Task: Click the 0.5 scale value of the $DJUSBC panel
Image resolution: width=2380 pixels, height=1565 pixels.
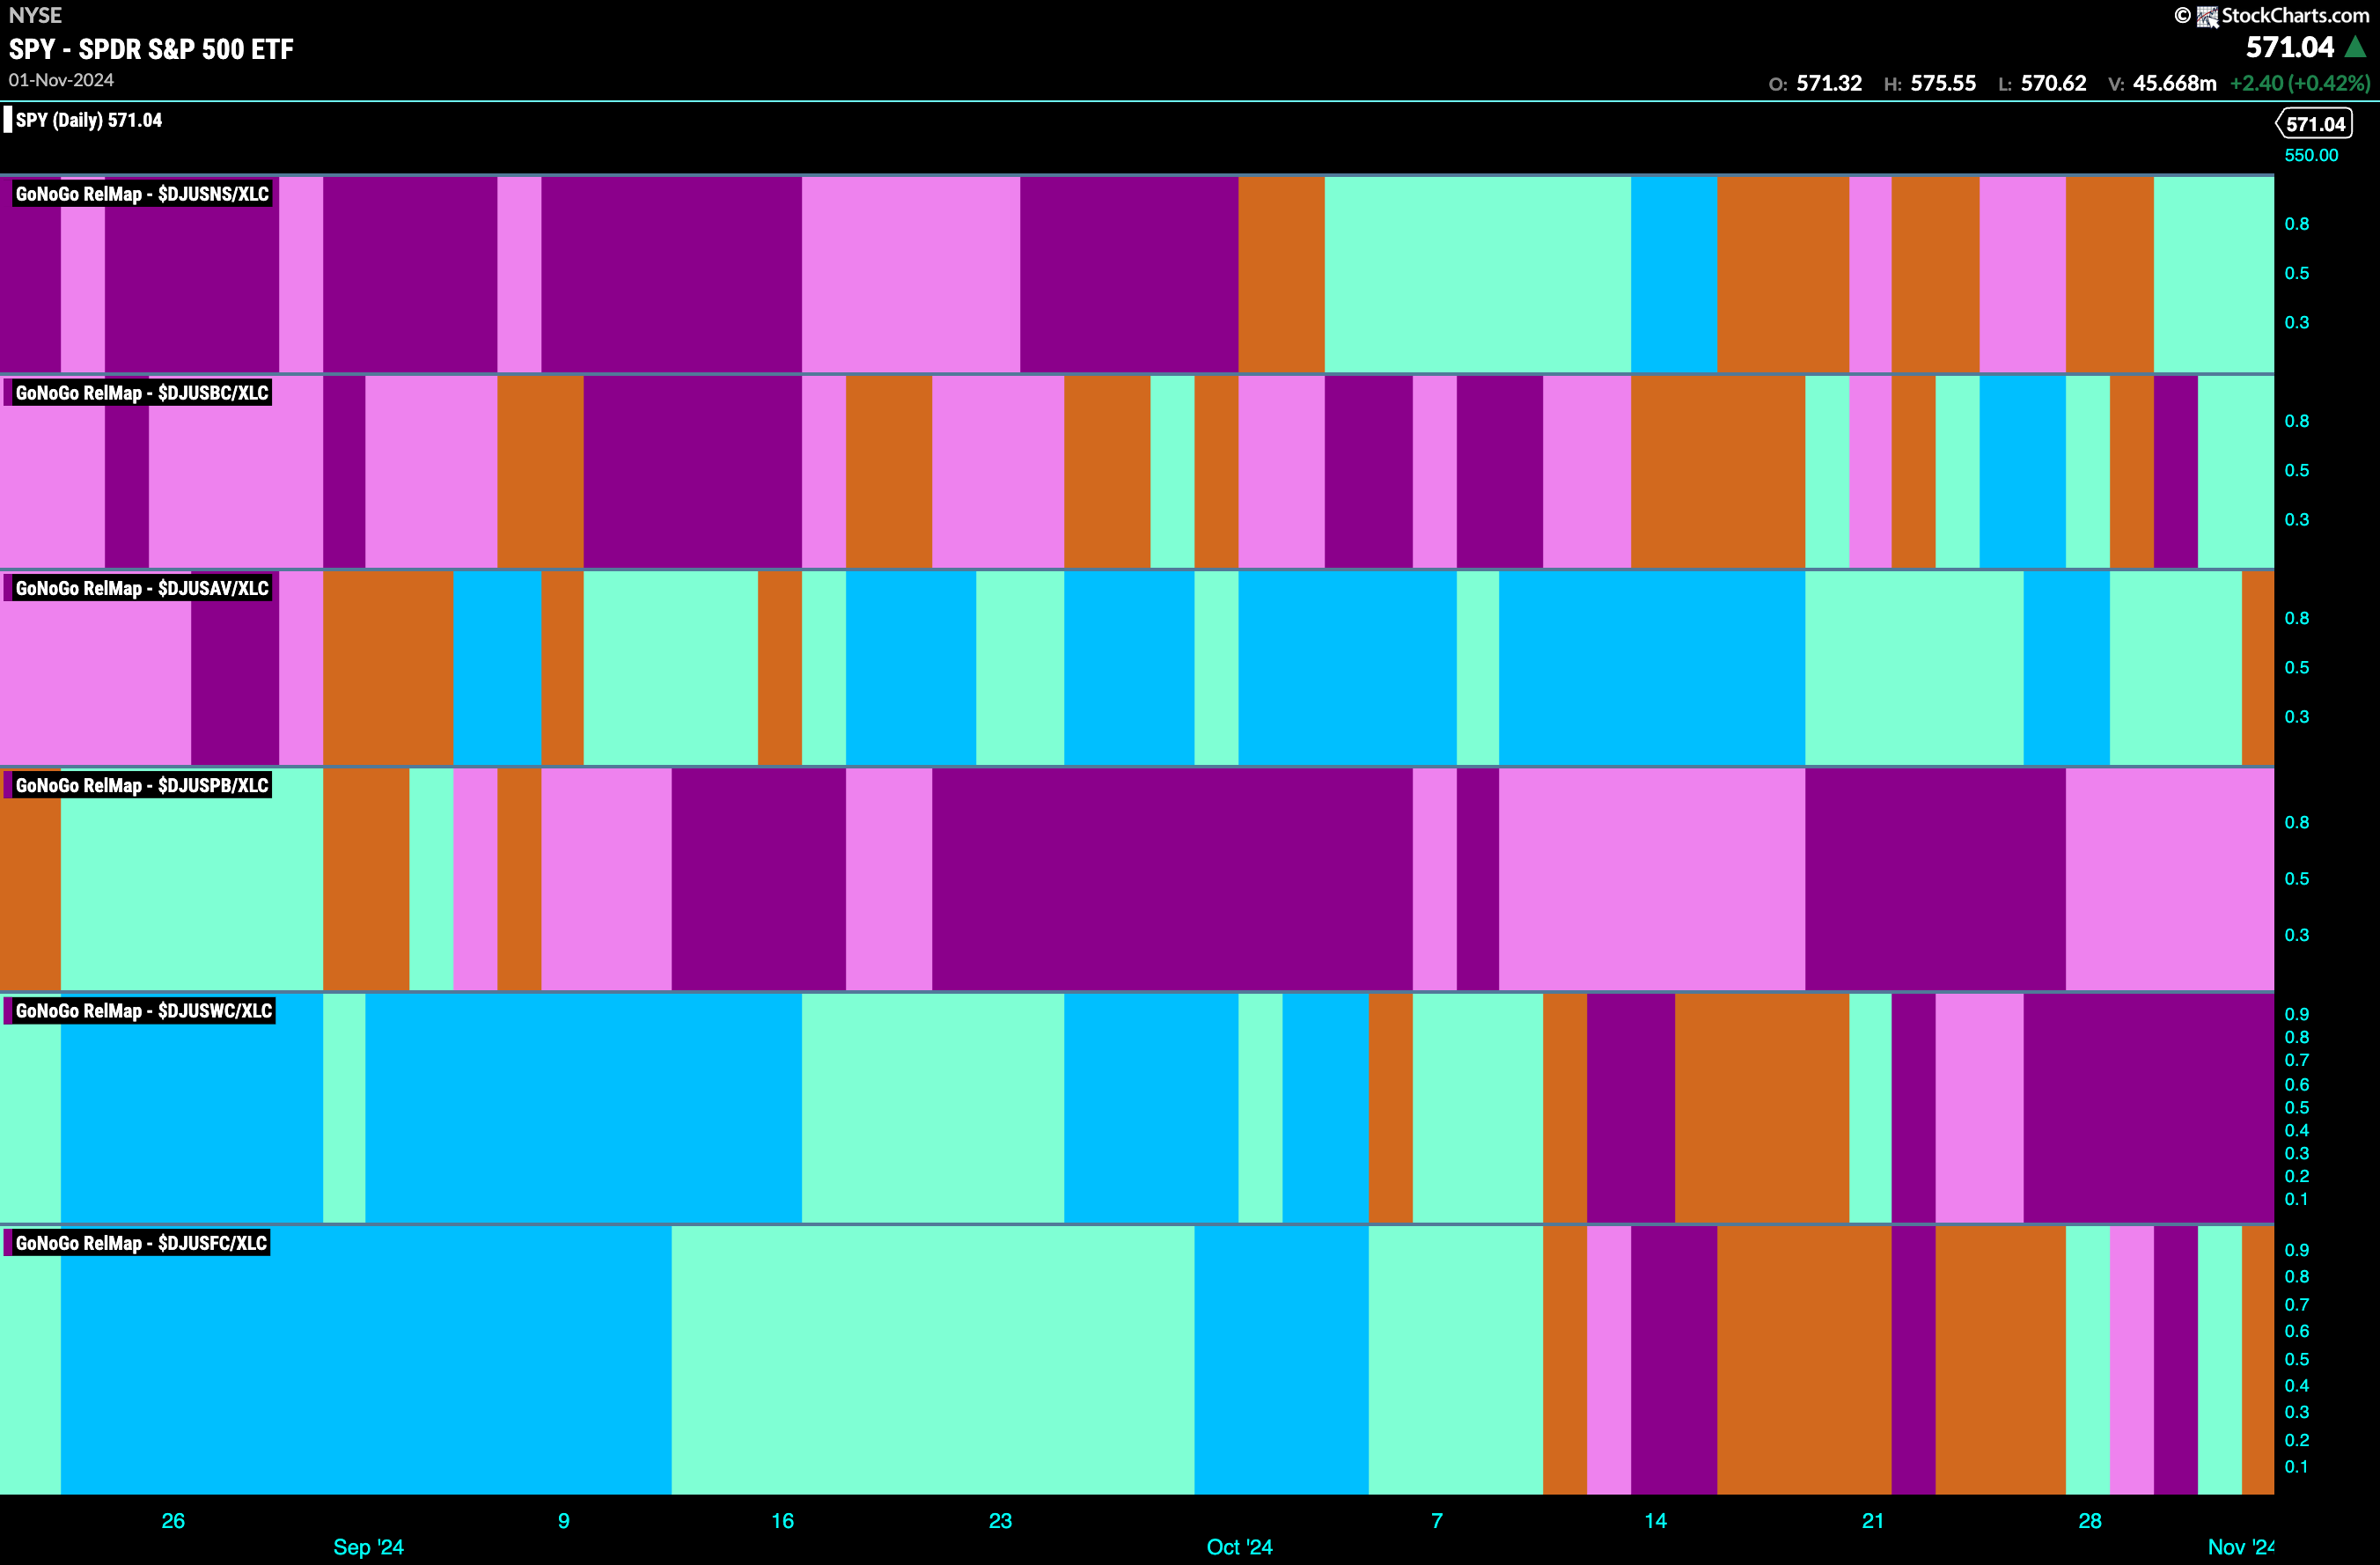Action: [x=2297, y=470]
